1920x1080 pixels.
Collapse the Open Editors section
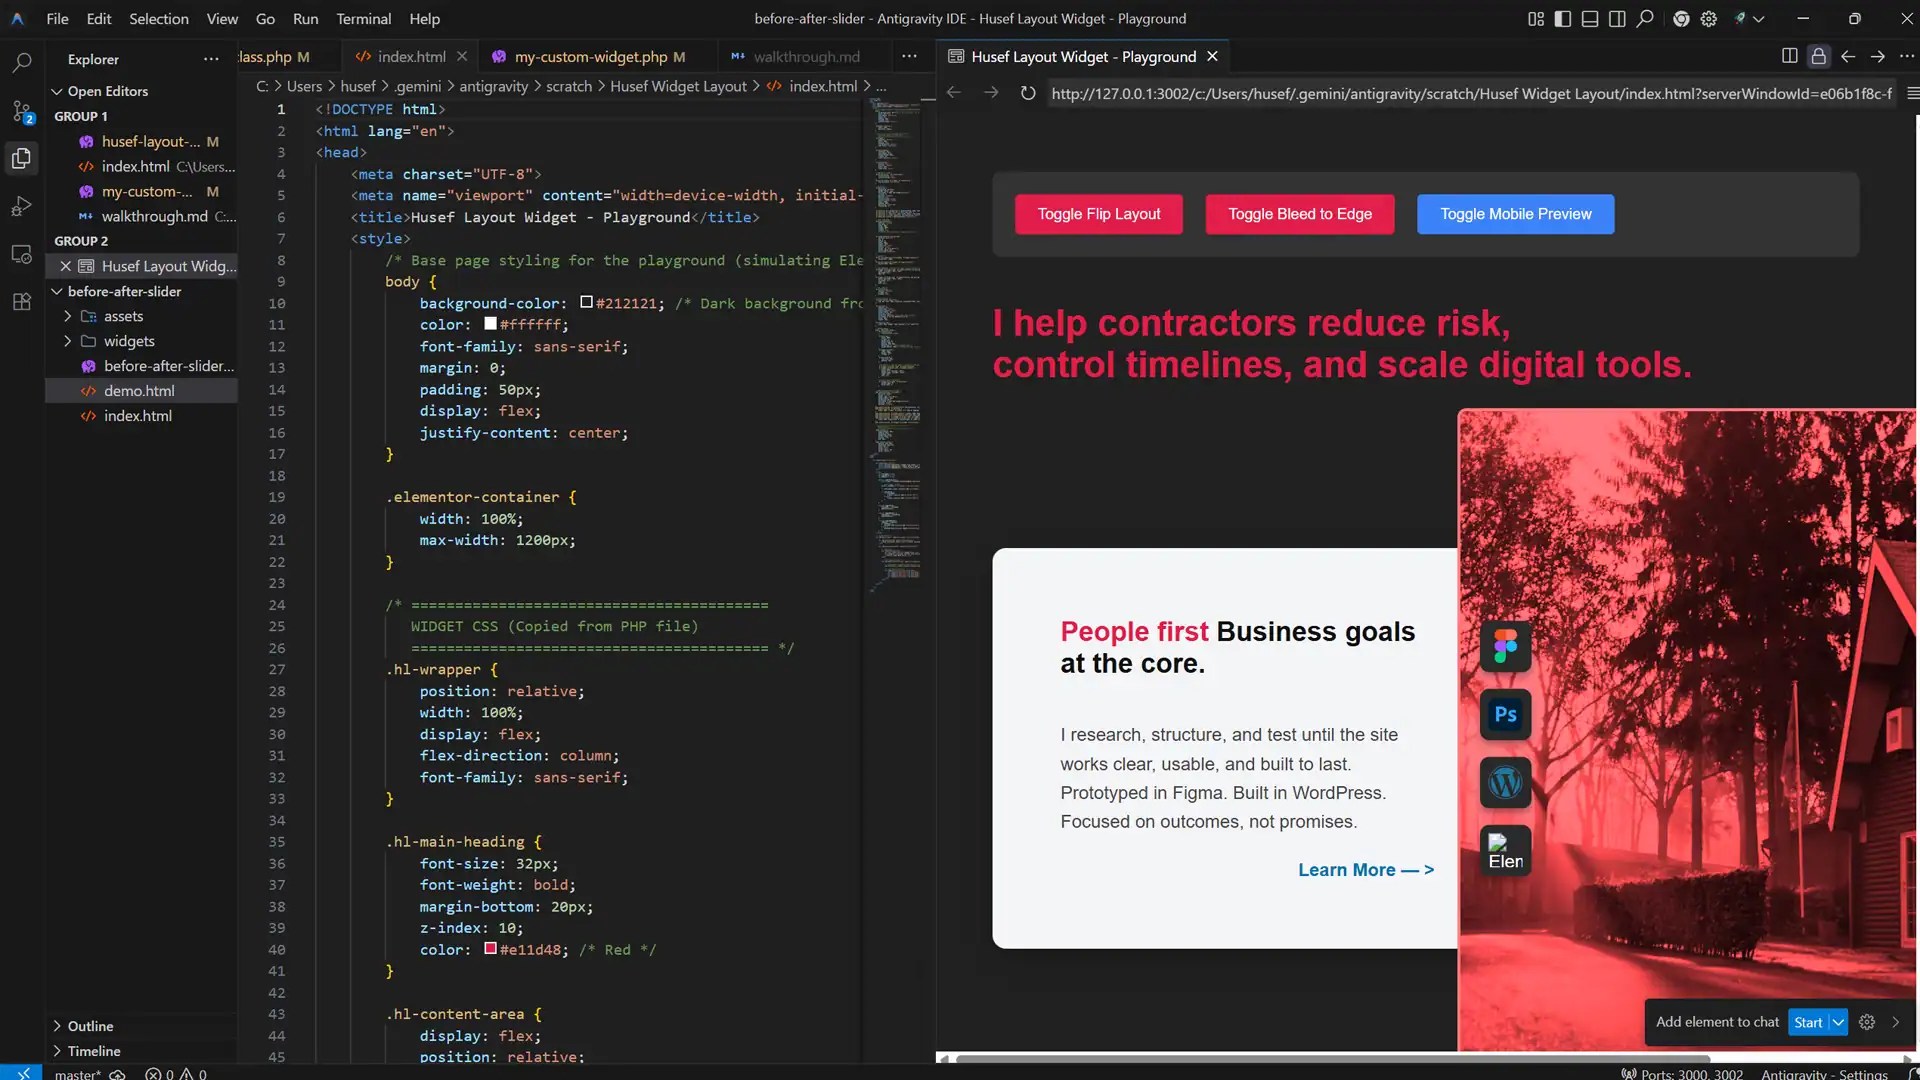click(57, 91)
